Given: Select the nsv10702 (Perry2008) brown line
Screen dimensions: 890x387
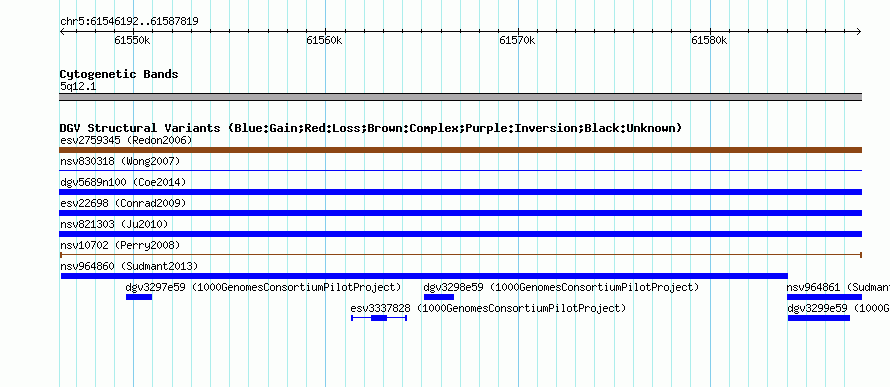Looking at the screenshot, I should (460, 255).
